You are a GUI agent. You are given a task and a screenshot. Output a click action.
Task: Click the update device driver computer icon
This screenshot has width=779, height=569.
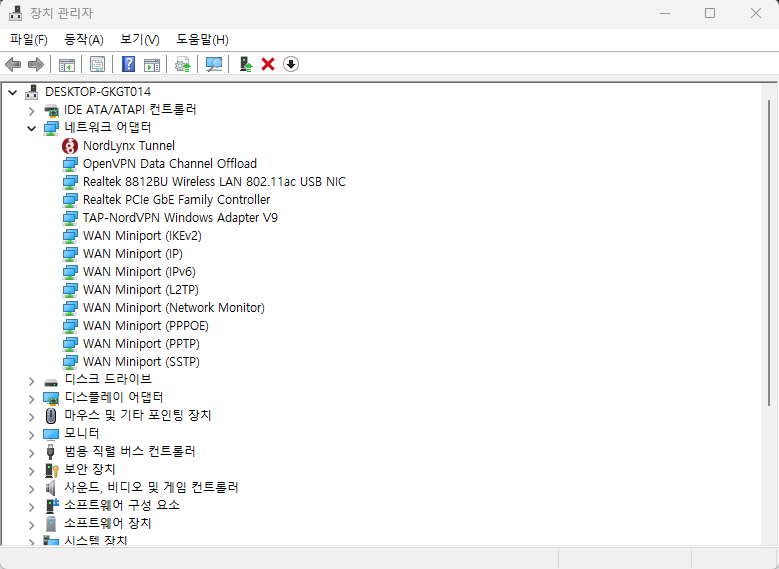pos(245,65)
